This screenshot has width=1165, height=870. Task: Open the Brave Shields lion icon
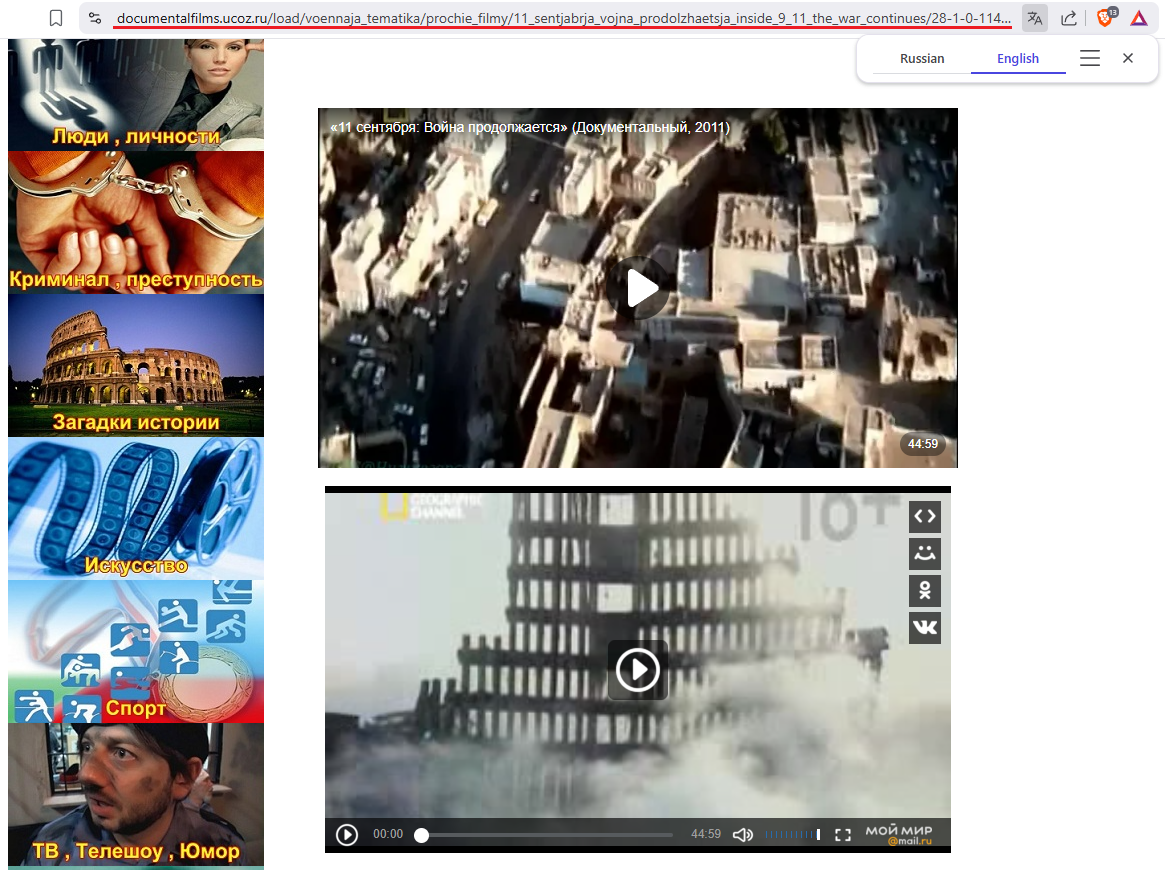click(1106, 17)
